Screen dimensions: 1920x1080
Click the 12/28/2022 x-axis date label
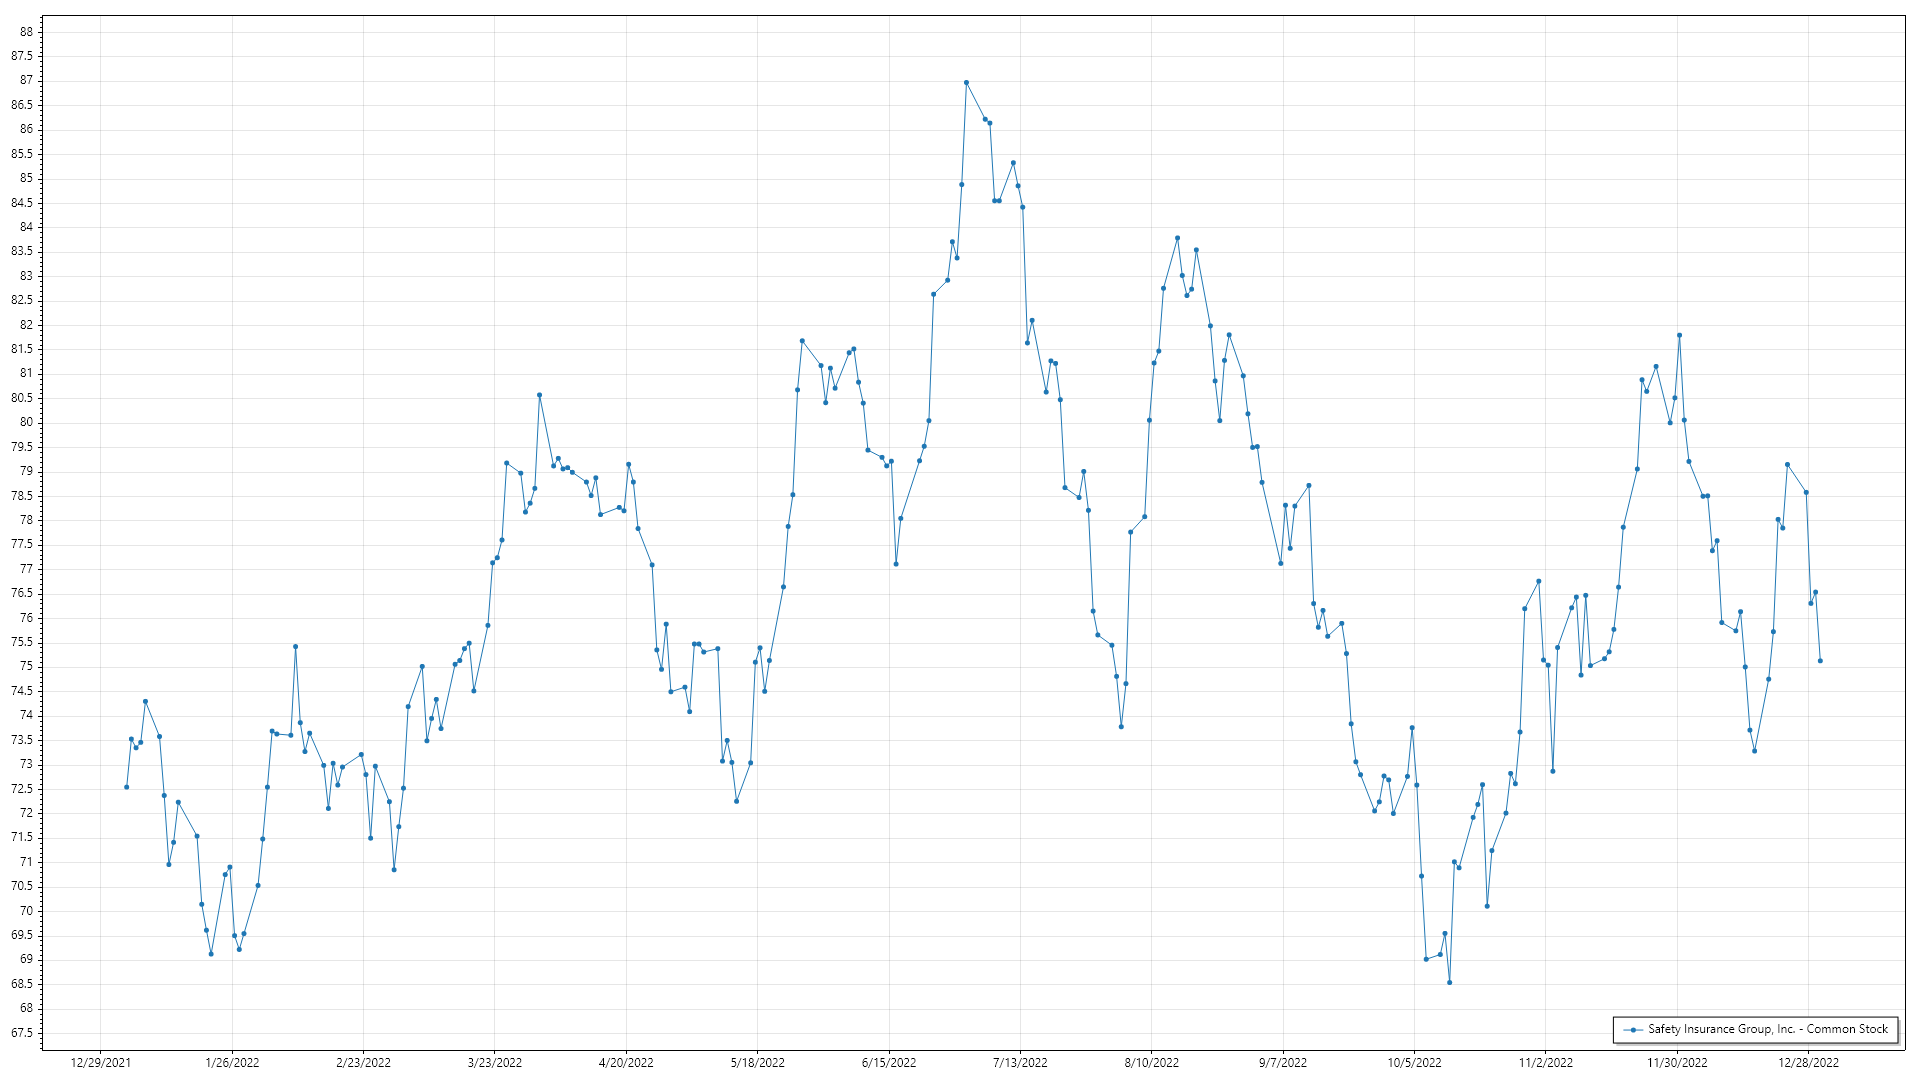(x=1808, y=1063)
